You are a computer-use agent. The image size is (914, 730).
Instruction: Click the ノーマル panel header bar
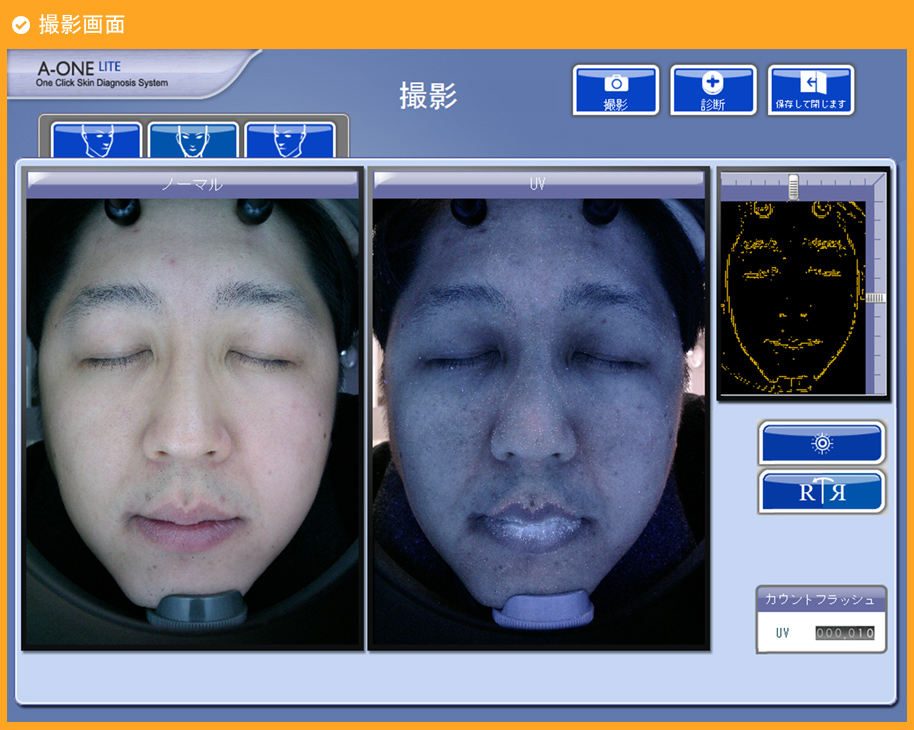(192, 184)
